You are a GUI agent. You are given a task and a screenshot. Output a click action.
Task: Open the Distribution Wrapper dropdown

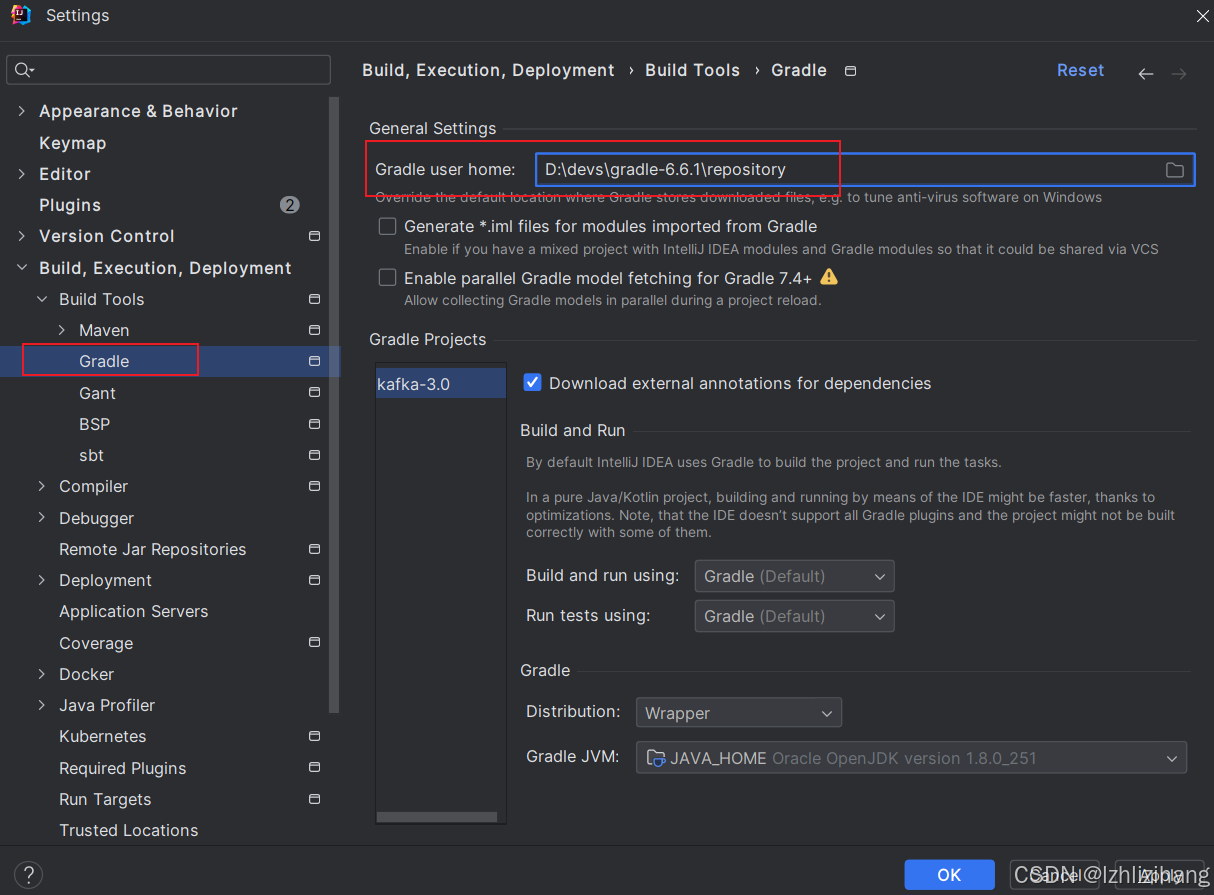738,713
